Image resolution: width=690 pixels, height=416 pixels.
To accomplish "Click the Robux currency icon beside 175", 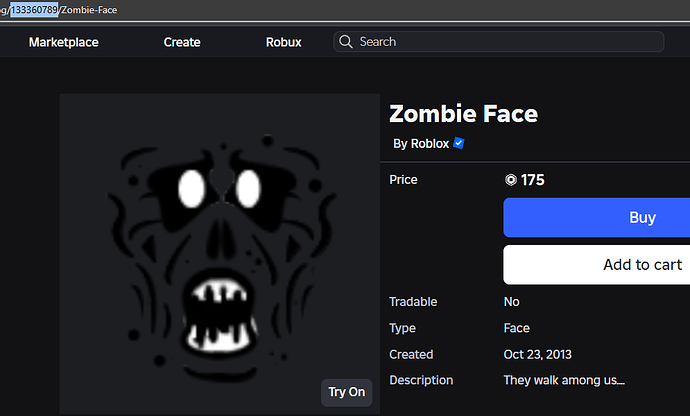I will (510, 180).
